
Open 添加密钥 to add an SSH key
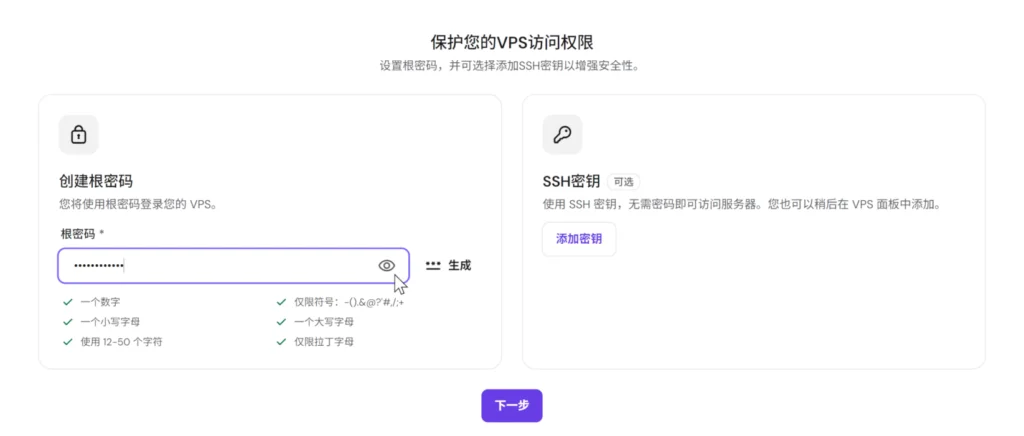579,239
